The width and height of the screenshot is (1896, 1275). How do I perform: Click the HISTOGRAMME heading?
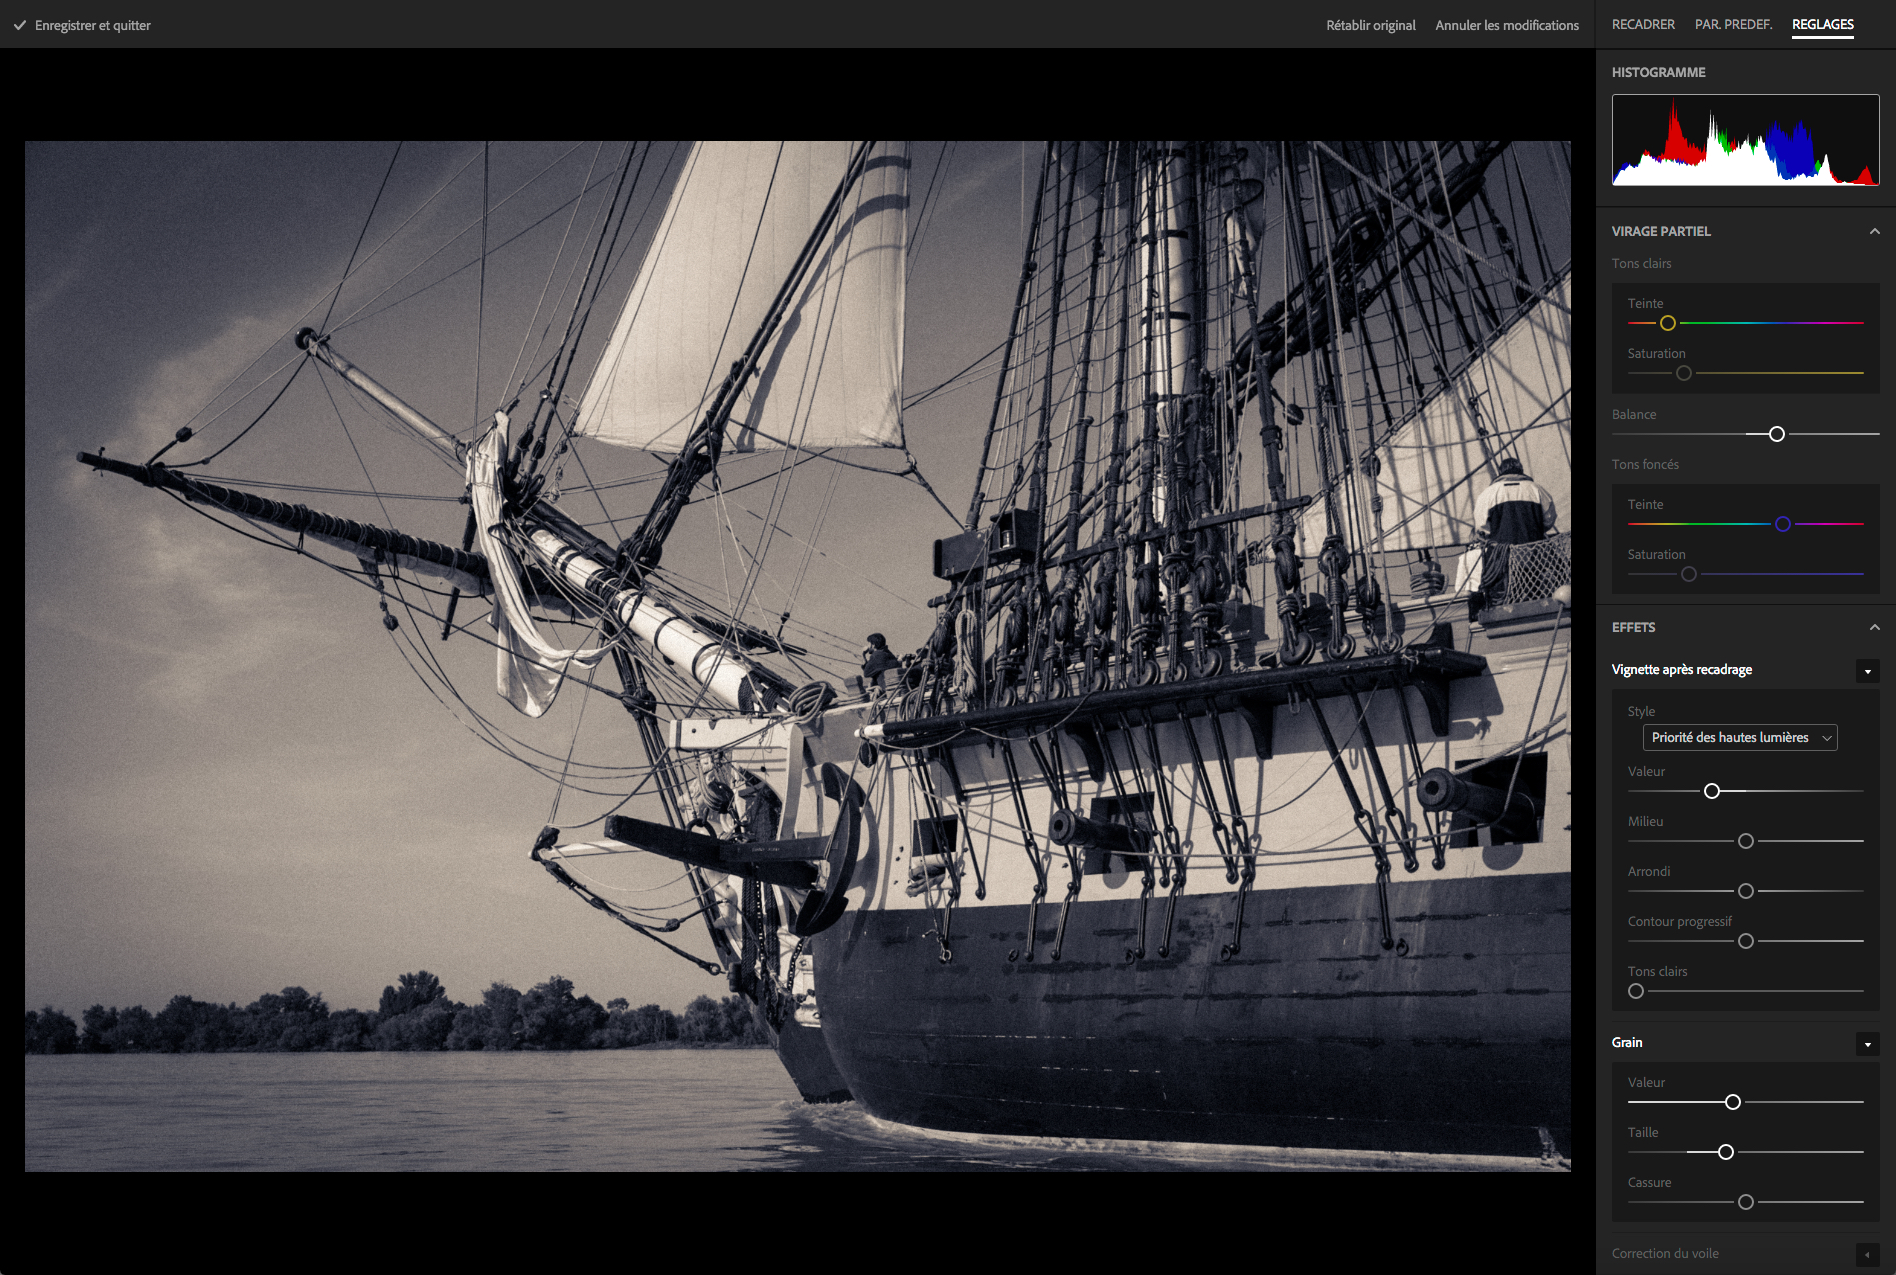pyautogui.click(x=1658, y=72)
